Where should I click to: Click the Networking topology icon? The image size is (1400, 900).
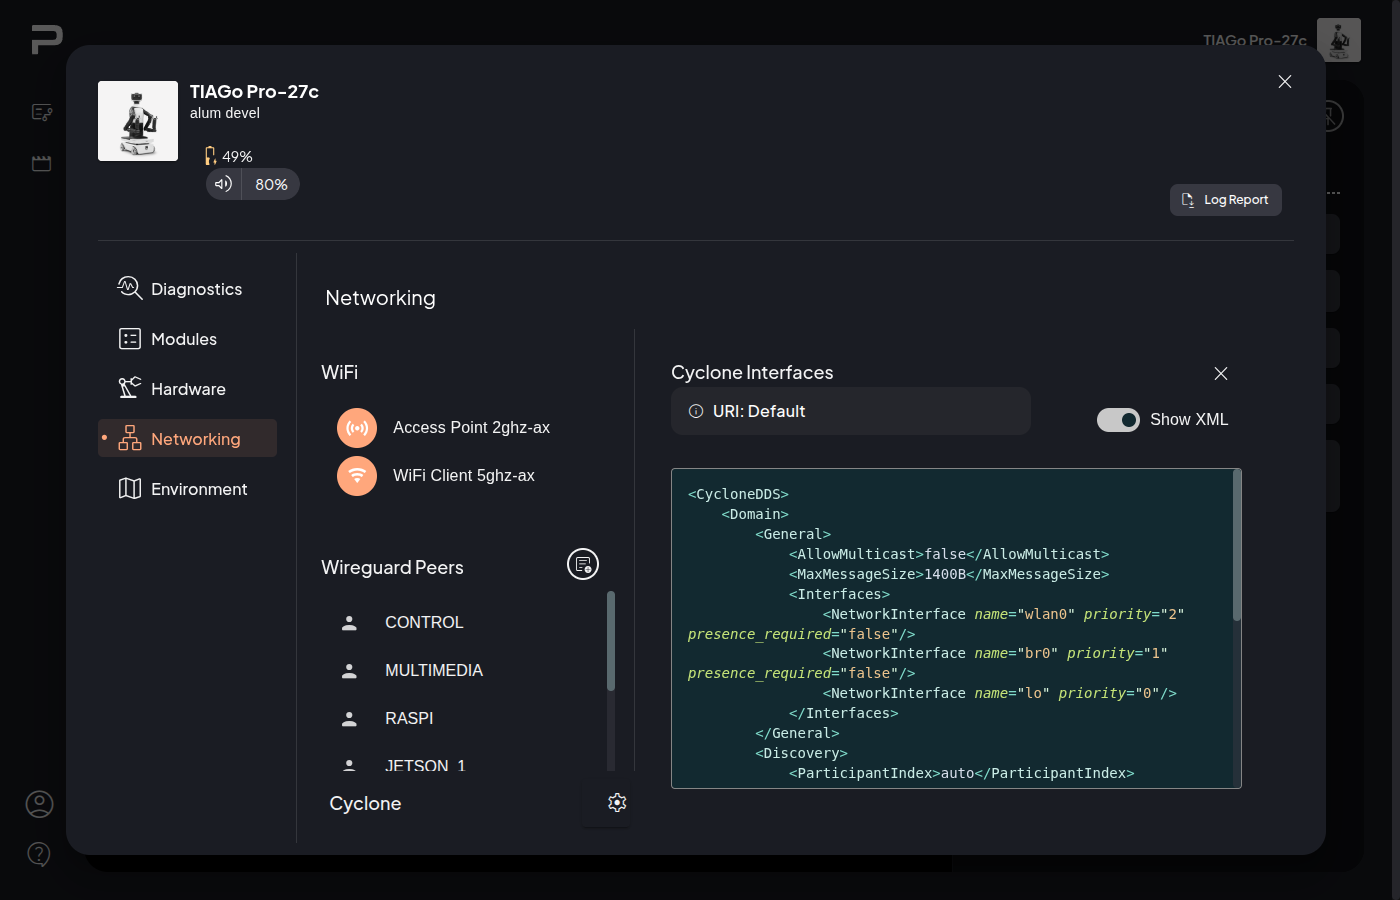(x=130, y=438)
